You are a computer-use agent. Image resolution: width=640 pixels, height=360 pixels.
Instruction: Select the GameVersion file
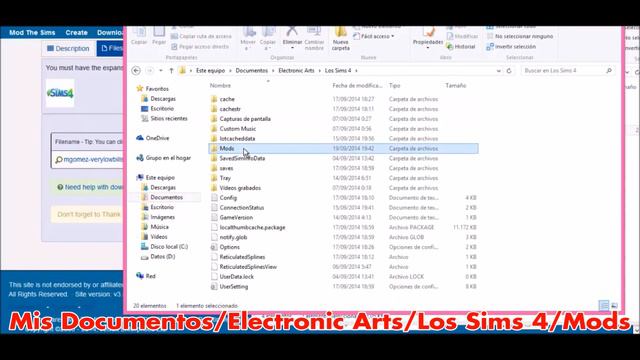coord(236,218)
